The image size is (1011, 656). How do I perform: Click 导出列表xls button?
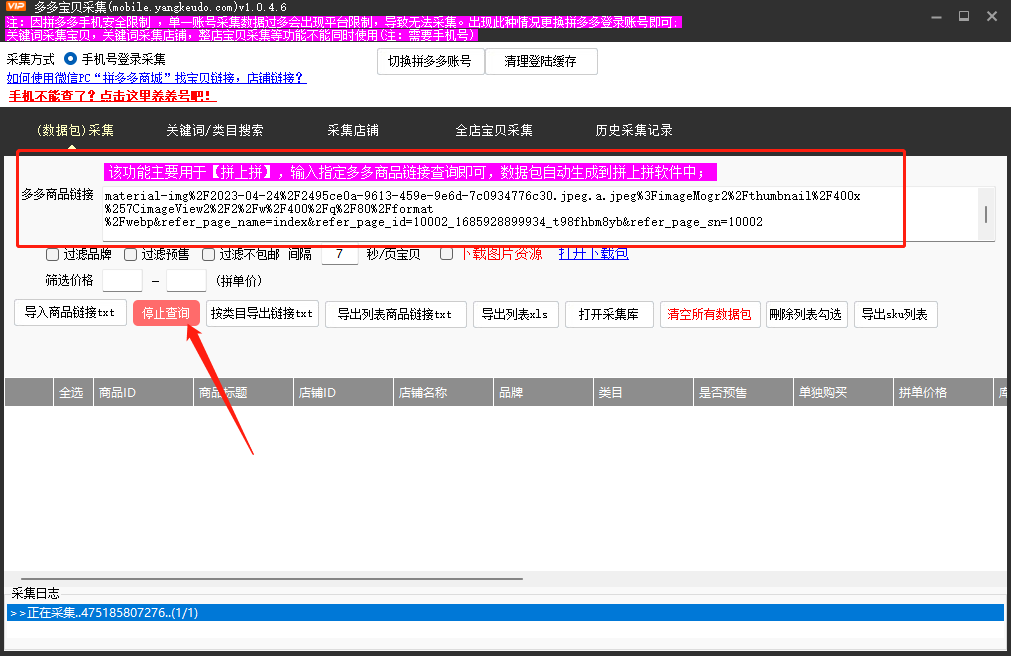coord(516,314)
